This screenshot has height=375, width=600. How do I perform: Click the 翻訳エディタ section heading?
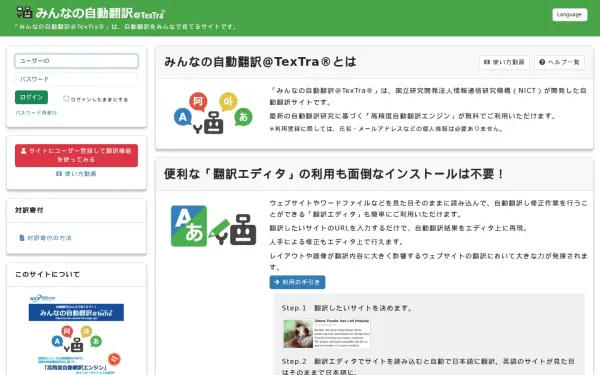[x=334, y=174]
